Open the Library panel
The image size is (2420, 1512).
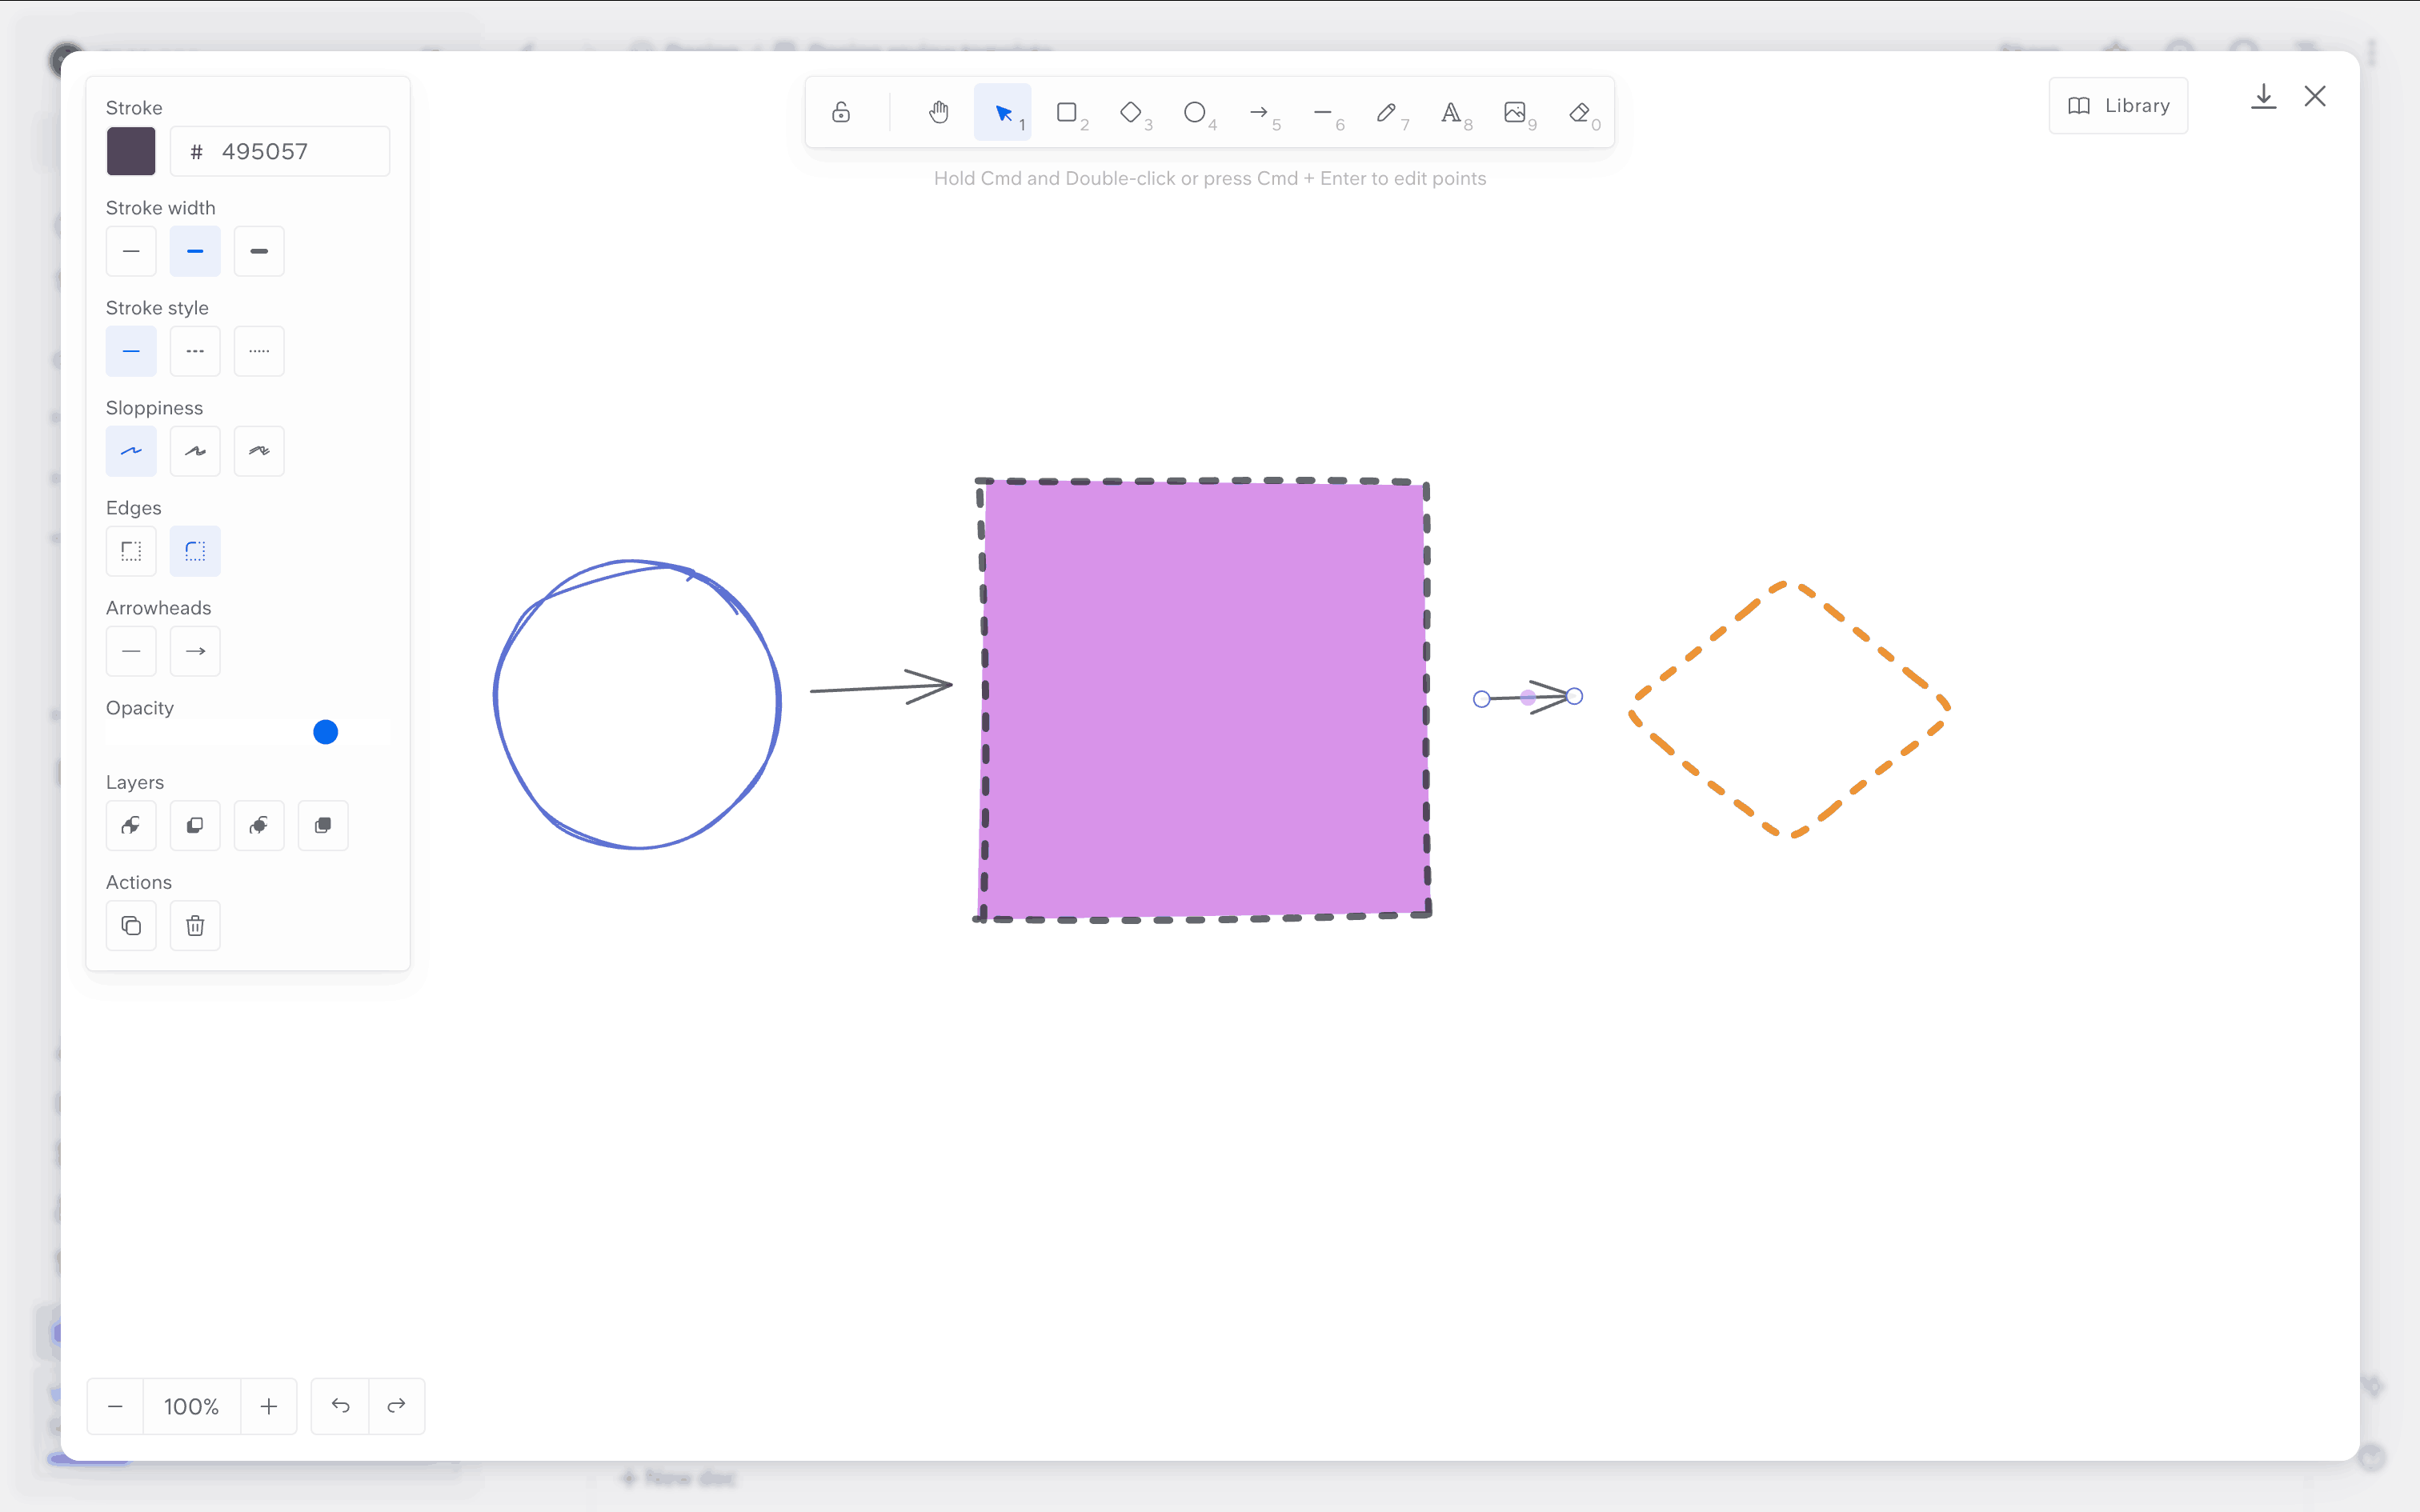click(2118, 106)
